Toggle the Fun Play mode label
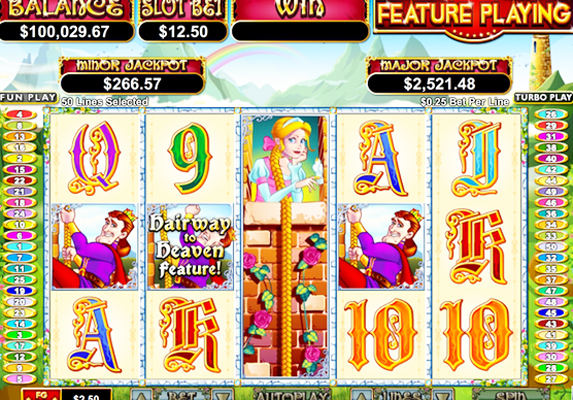 point(29,98)
